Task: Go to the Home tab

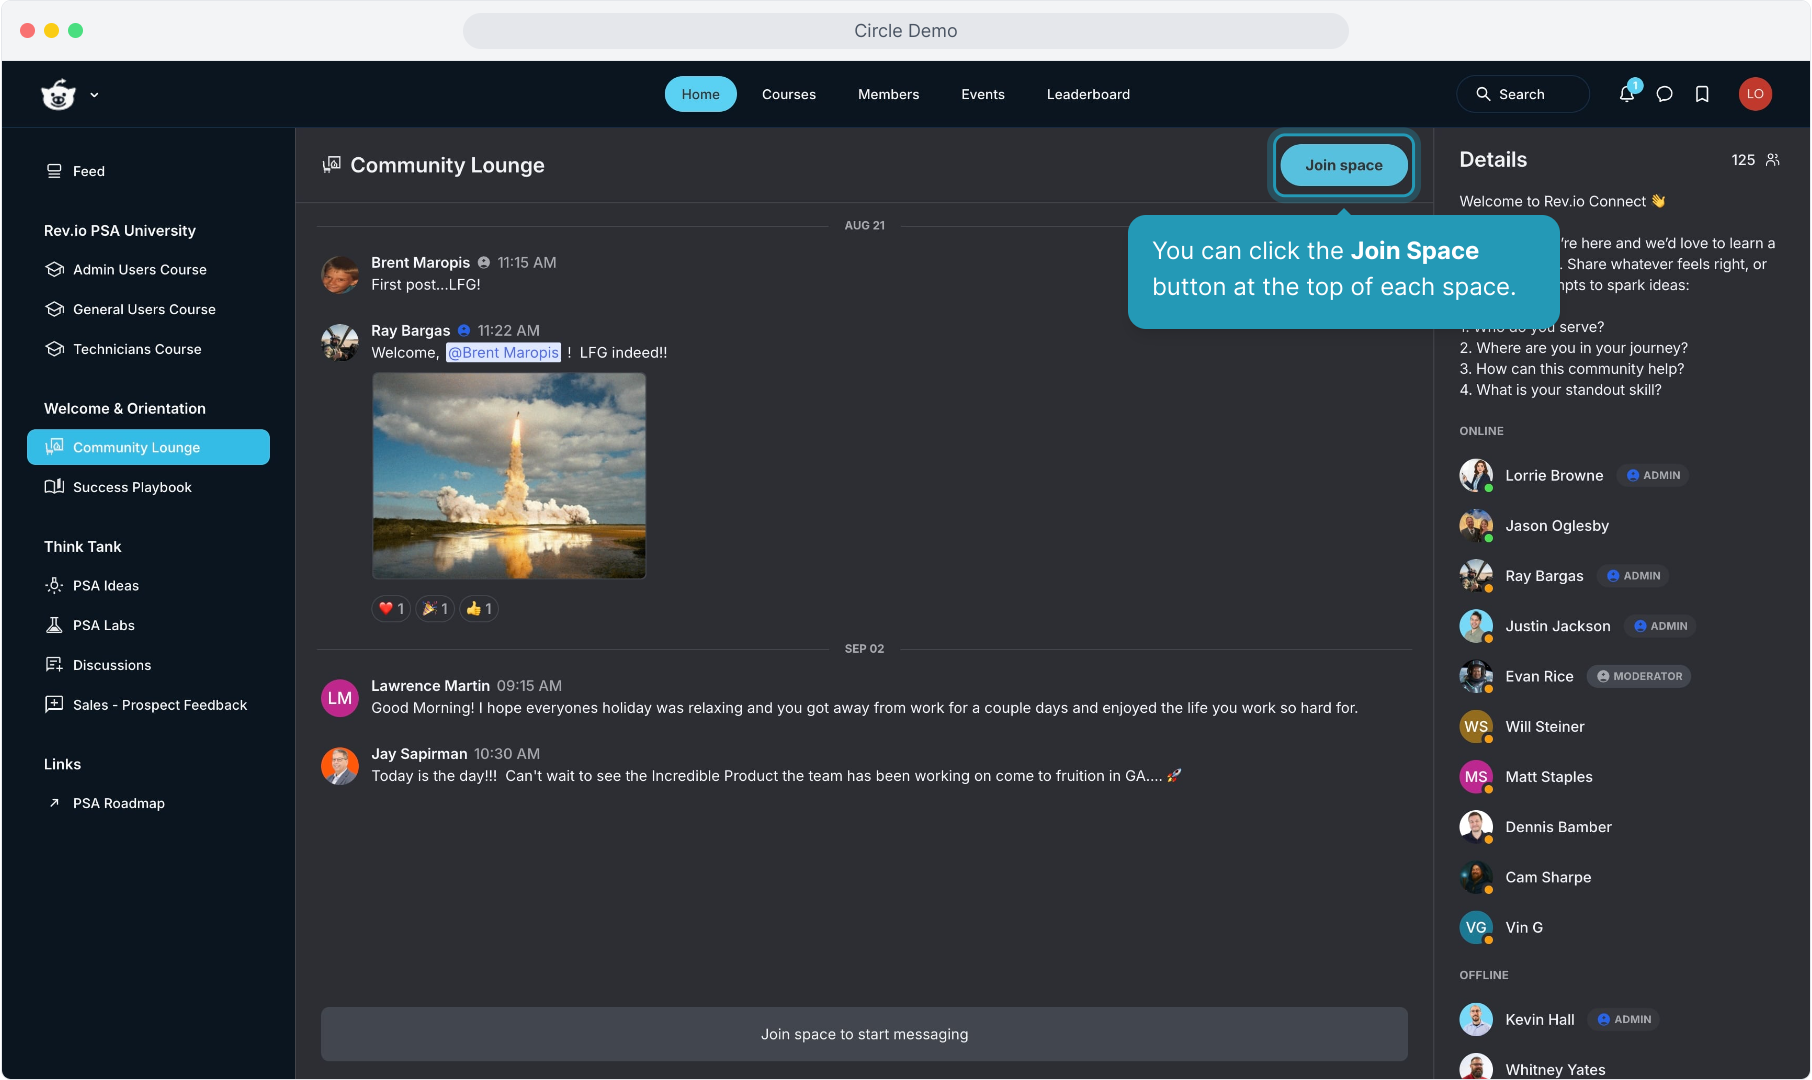Action: tap(700, 94)
